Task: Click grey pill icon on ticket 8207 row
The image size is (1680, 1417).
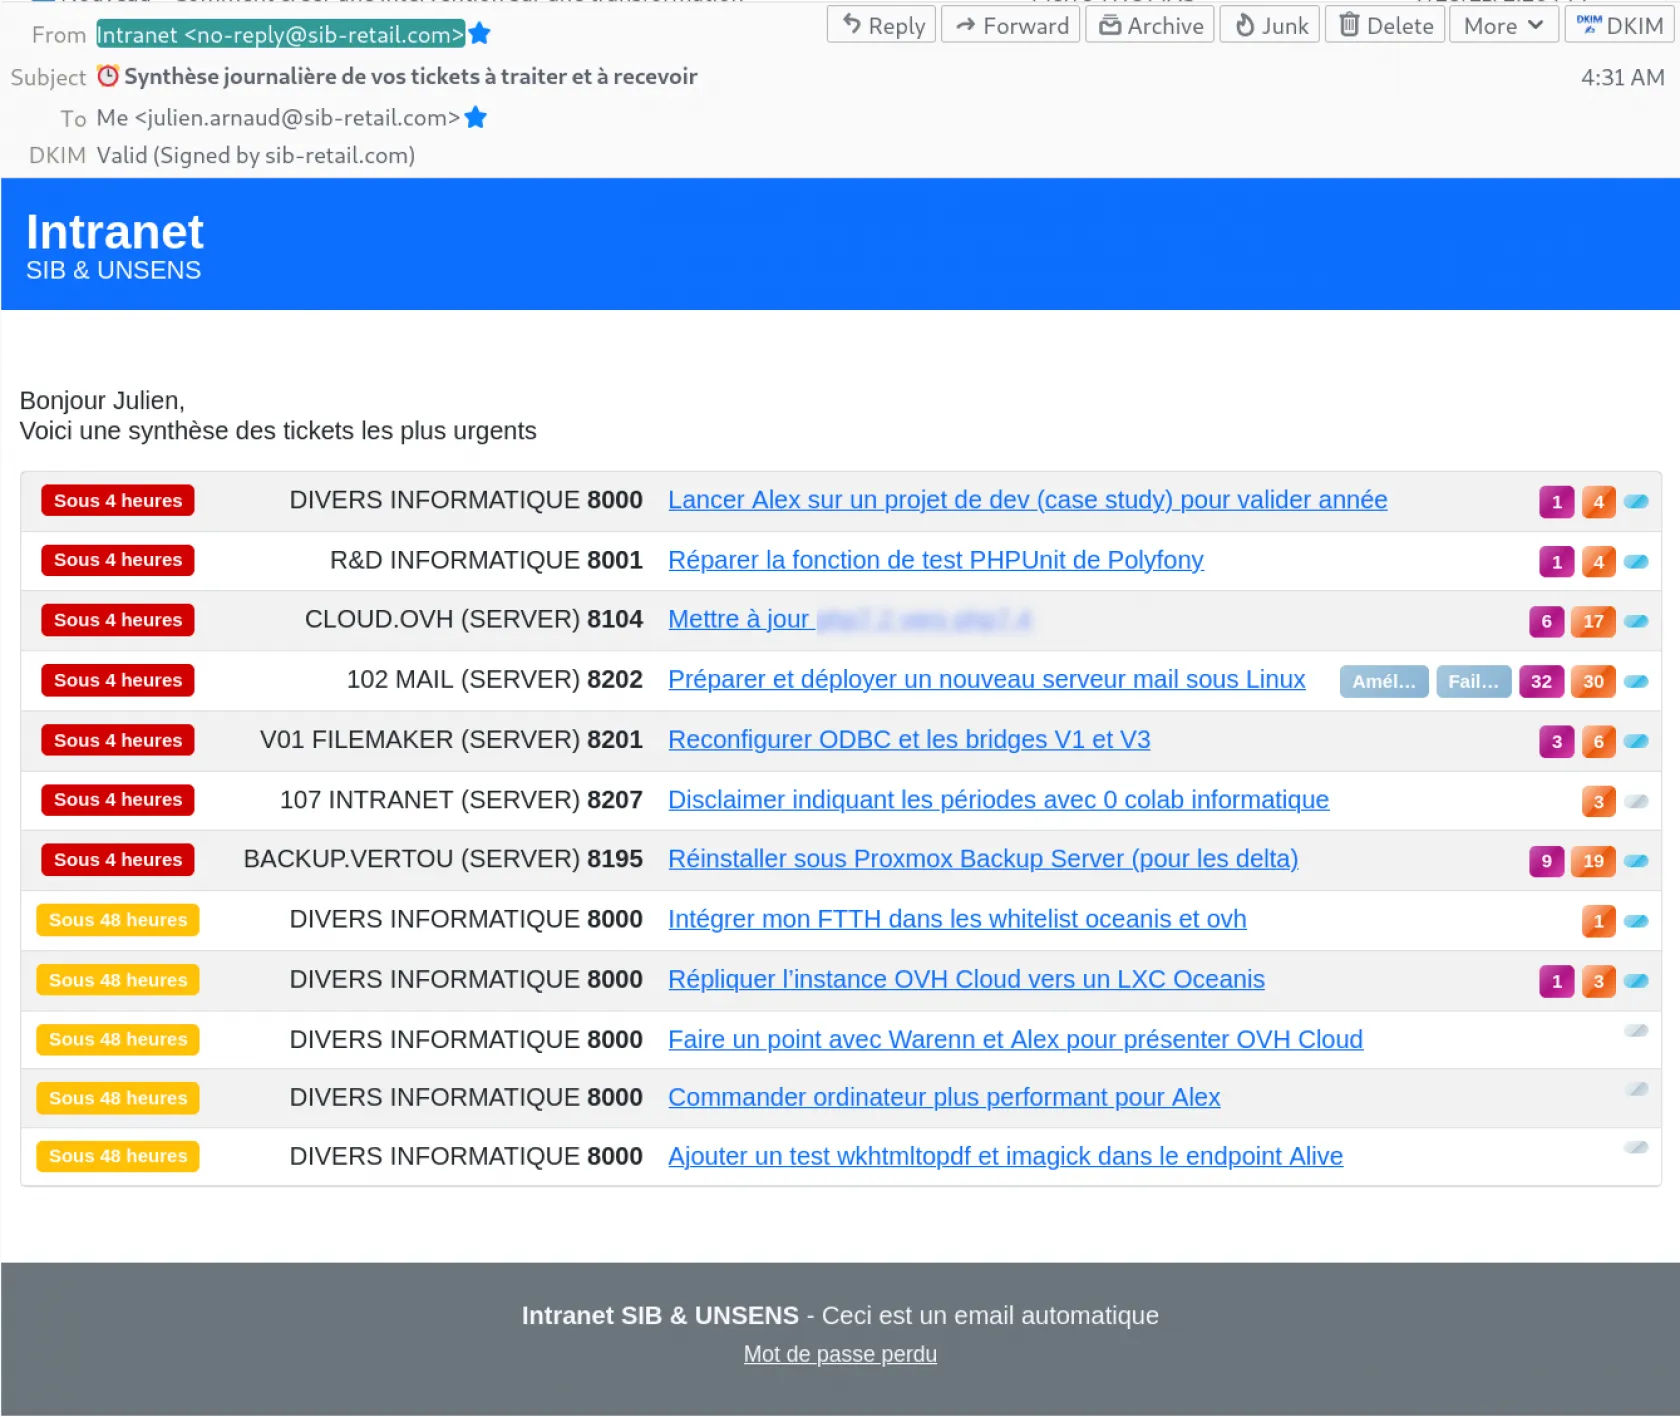Action: pyautogui.click(x=1636, y=801)
